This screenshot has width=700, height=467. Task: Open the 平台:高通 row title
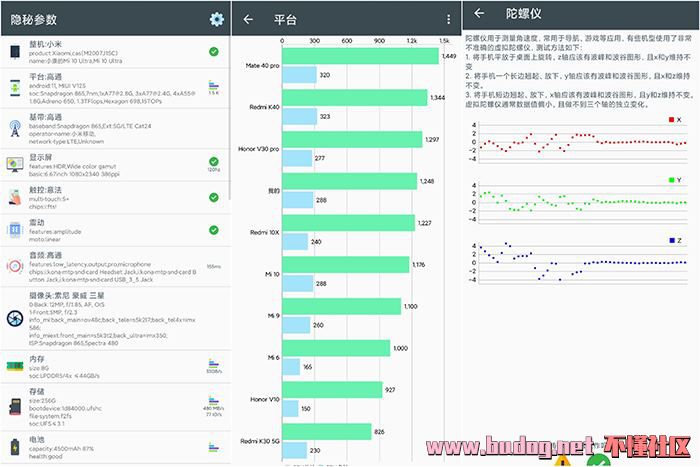(46, 77)
